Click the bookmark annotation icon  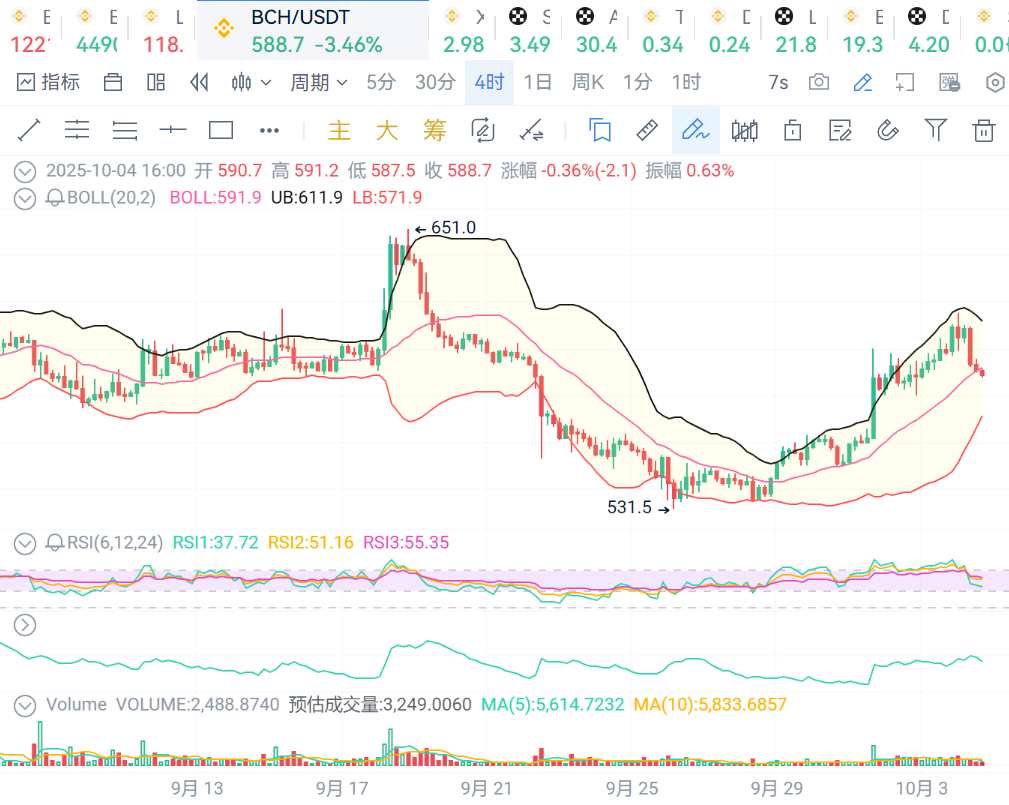(600, 131)
